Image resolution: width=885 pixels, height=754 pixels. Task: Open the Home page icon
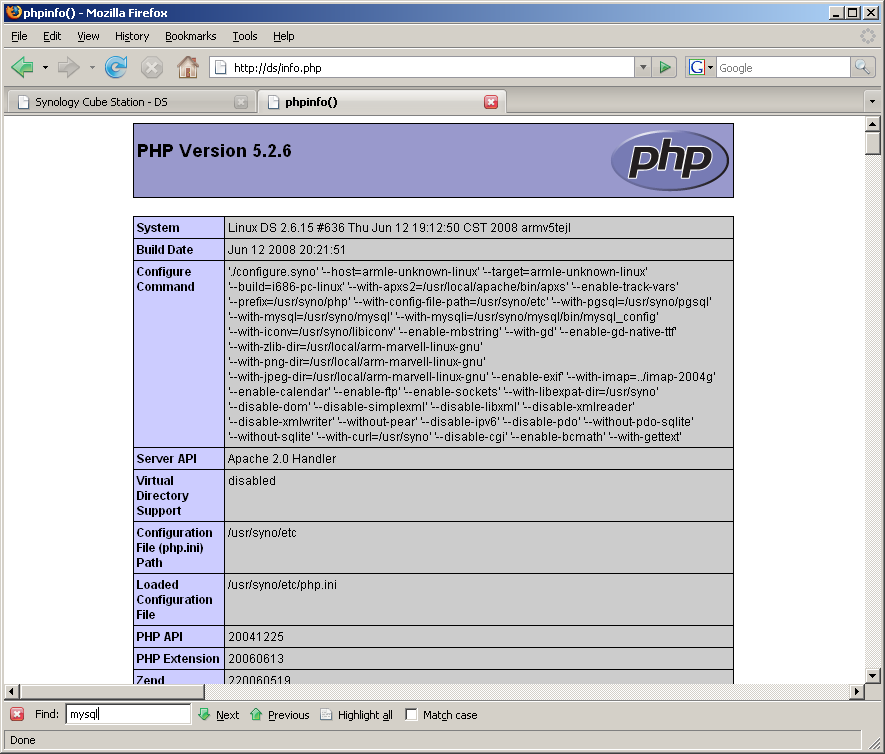pyautogui.click(x=188, y=68)
